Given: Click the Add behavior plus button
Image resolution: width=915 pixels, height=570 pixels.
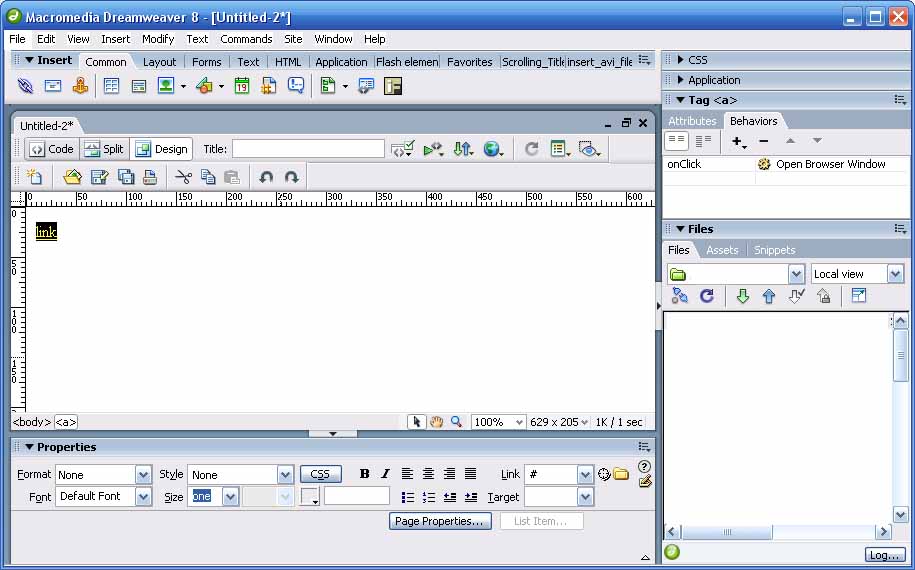Looking at the screenshot, I should click(739, 141).
